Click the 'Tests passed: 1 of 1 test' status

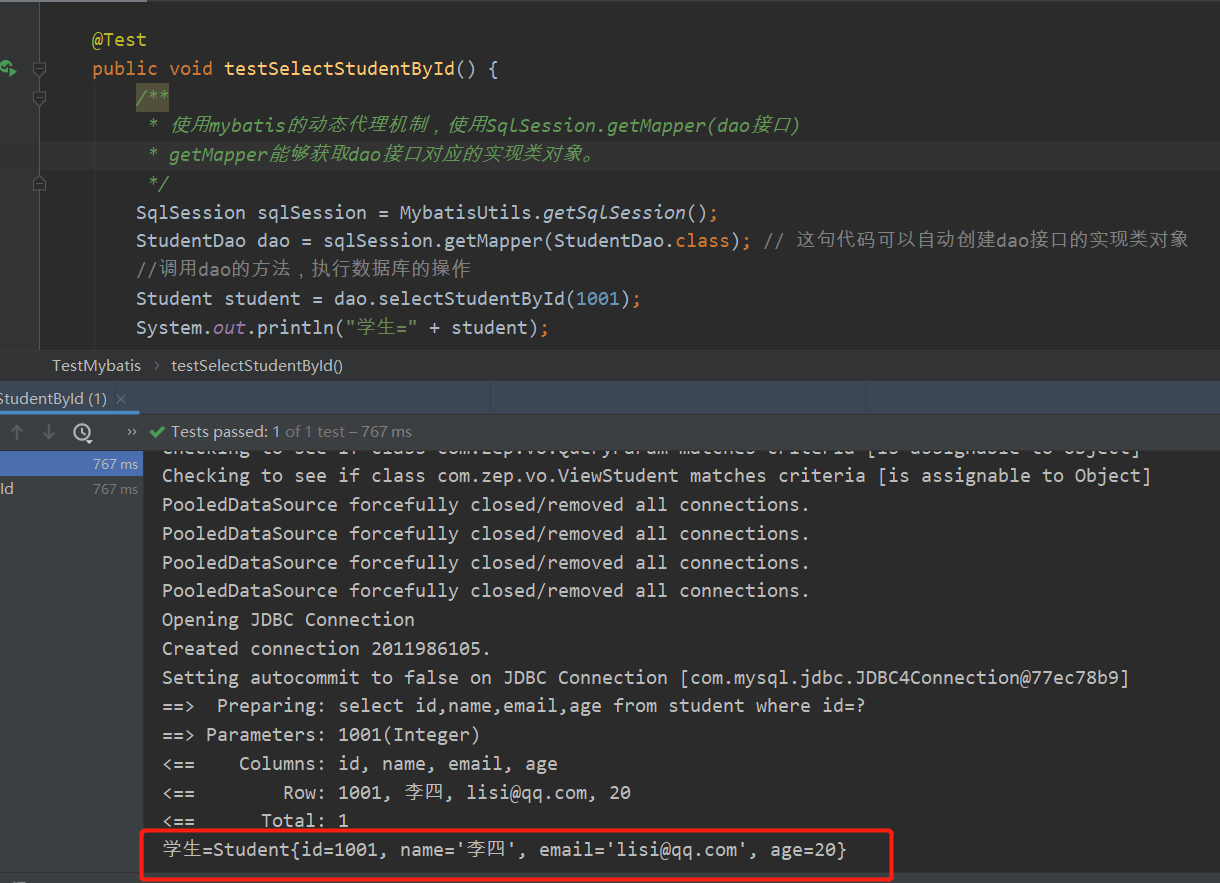coord(291,432)
